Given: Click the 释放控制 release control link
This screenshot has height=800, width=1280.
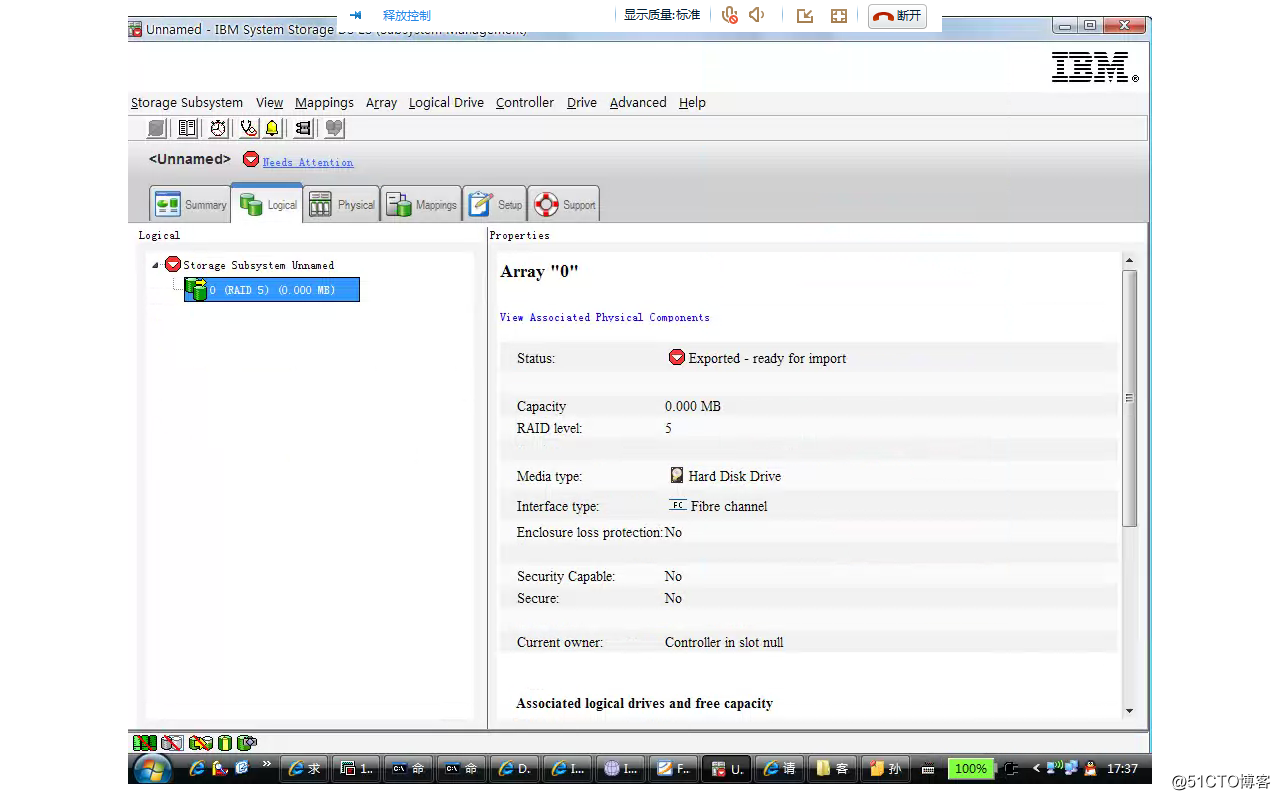Looking at the screenshot, I should (407, 15).
